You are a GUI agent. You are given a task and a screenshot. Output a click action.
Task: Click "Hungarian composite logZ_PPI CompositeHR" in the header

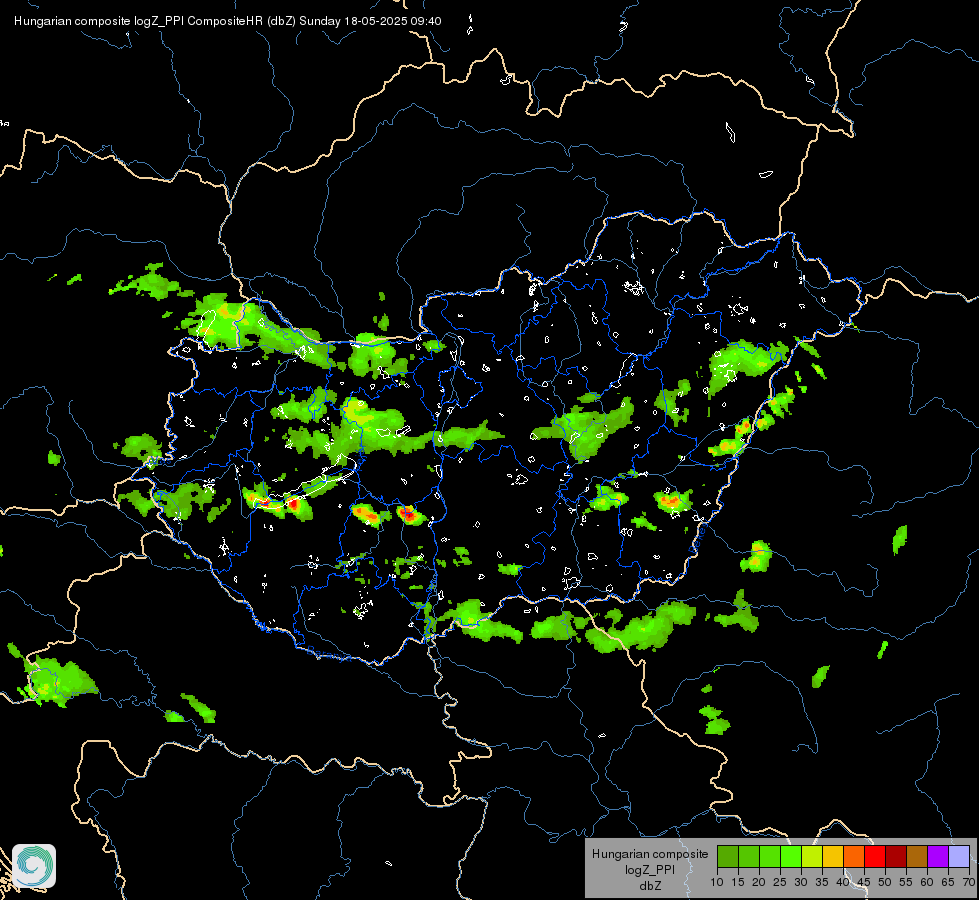pos(139,21)
